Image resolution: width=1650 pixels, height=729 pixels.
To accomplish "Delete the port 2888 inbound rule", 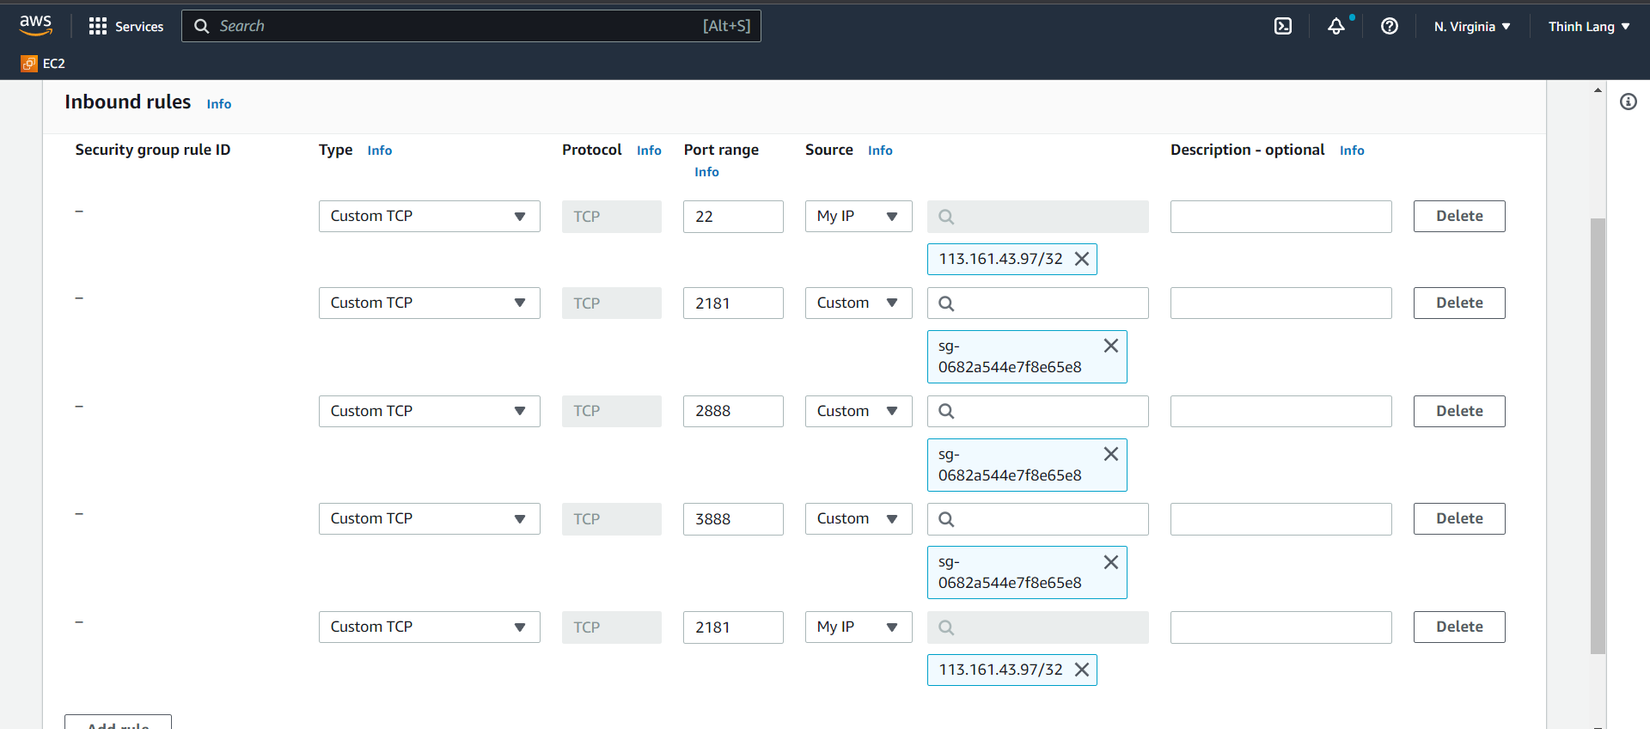I will coord(1458,411).
